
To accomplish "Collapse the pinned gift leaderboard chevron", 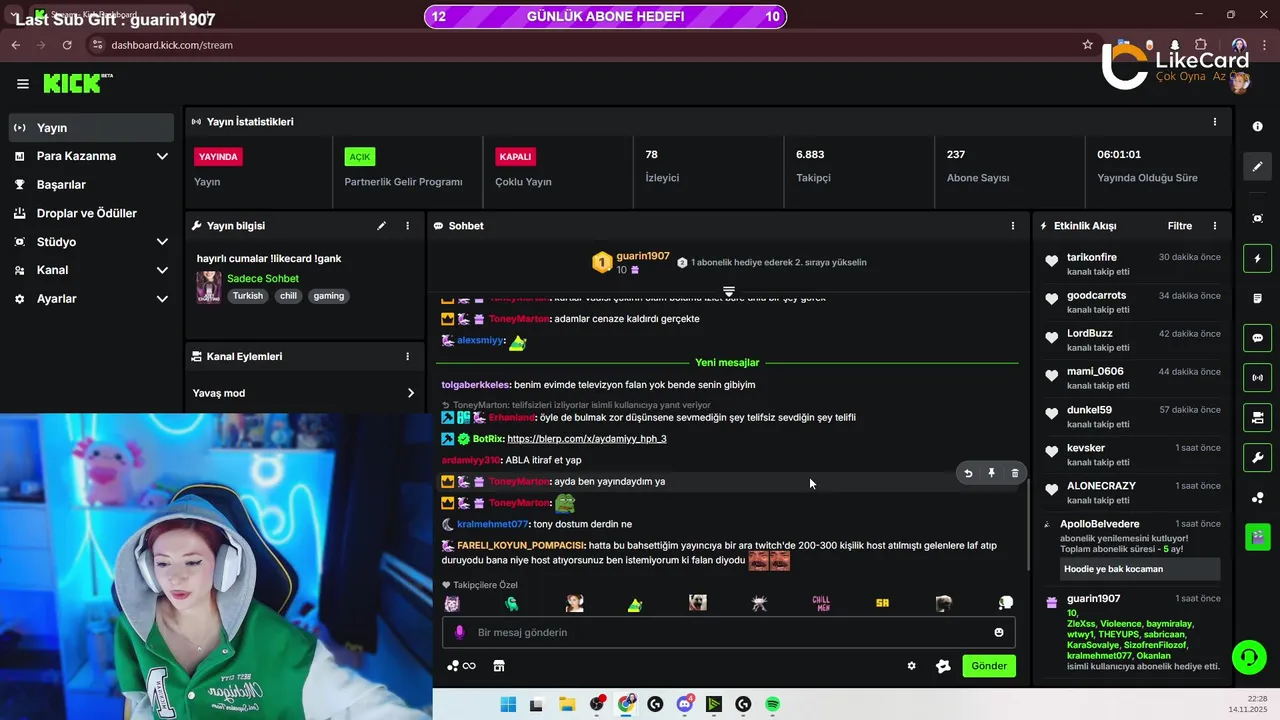I will (x=729, y=292).
